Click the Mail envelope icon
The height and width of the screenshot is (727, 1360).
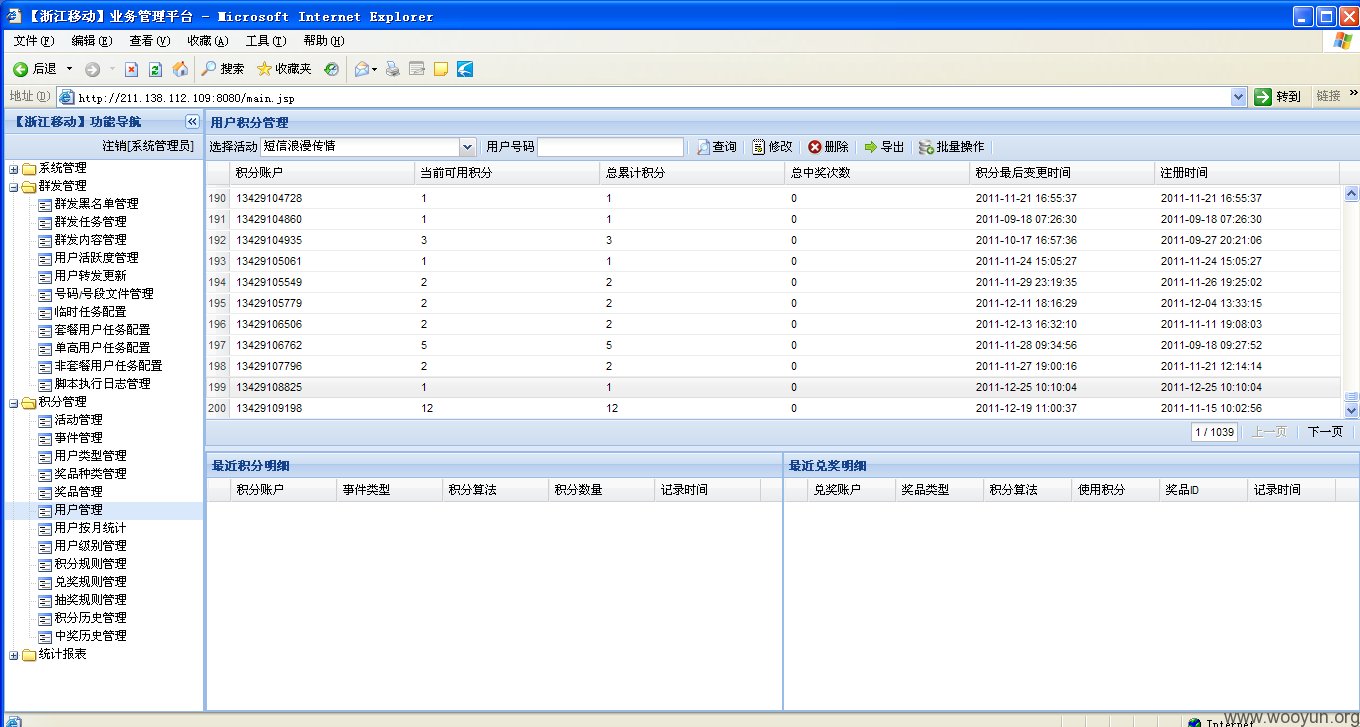click(x=361, y=69)
